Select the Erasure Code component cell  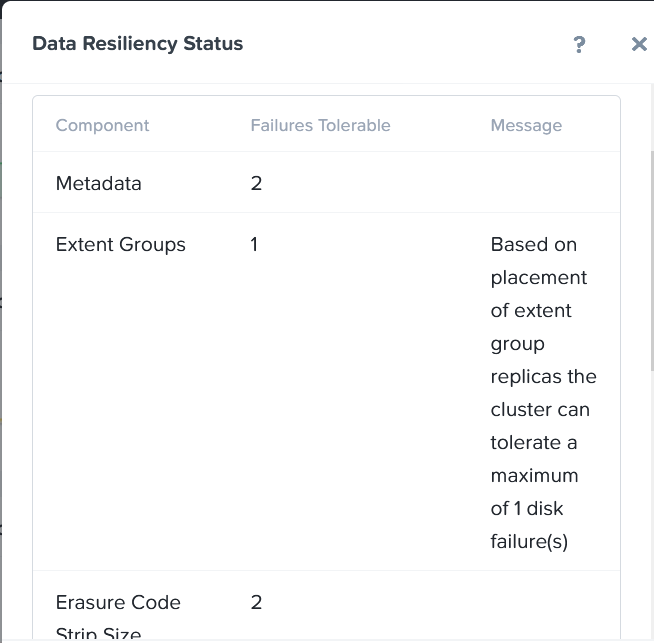pos(118,617)
